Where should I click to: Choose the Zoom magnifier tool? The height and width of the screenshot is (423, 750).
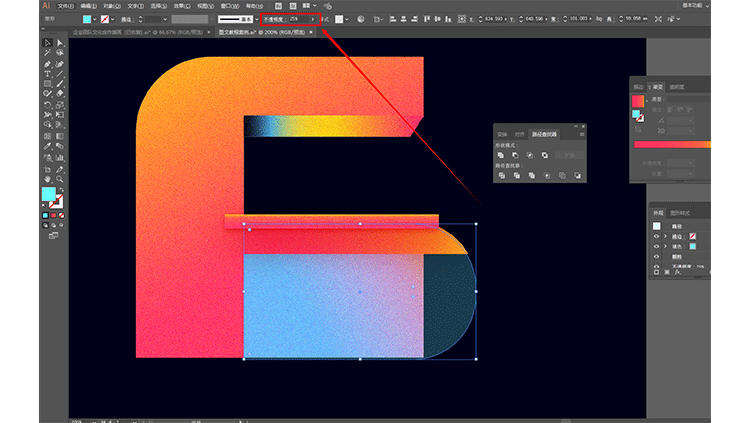[60, 178]
